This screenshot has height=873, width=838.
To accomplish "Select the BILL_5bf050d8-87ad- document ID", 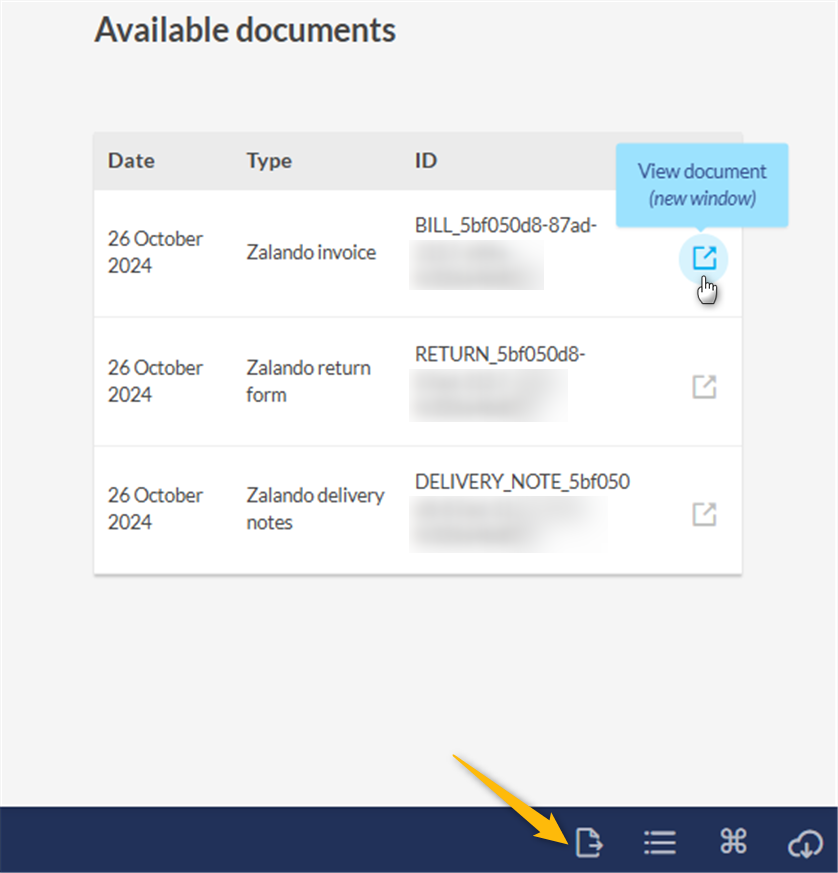I will coord(505,226).
